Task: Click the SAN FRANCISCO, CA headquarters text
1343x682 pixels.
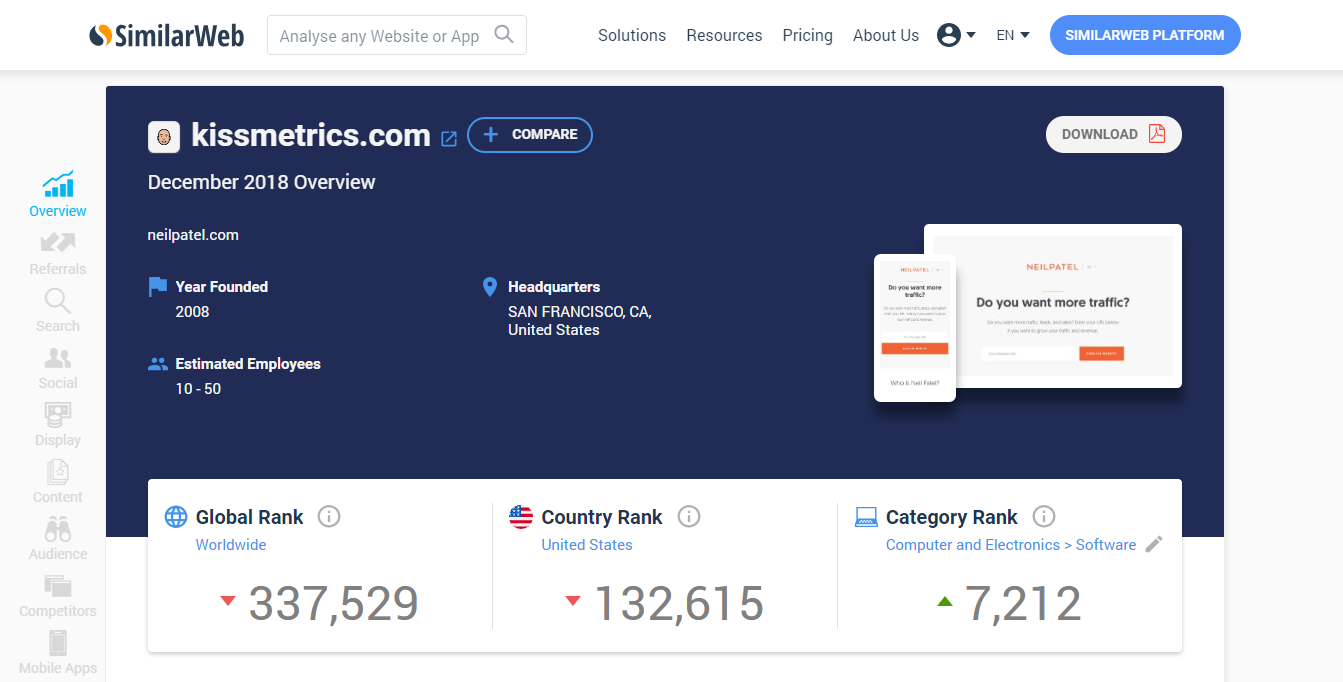Action: (x=580, y=312)
